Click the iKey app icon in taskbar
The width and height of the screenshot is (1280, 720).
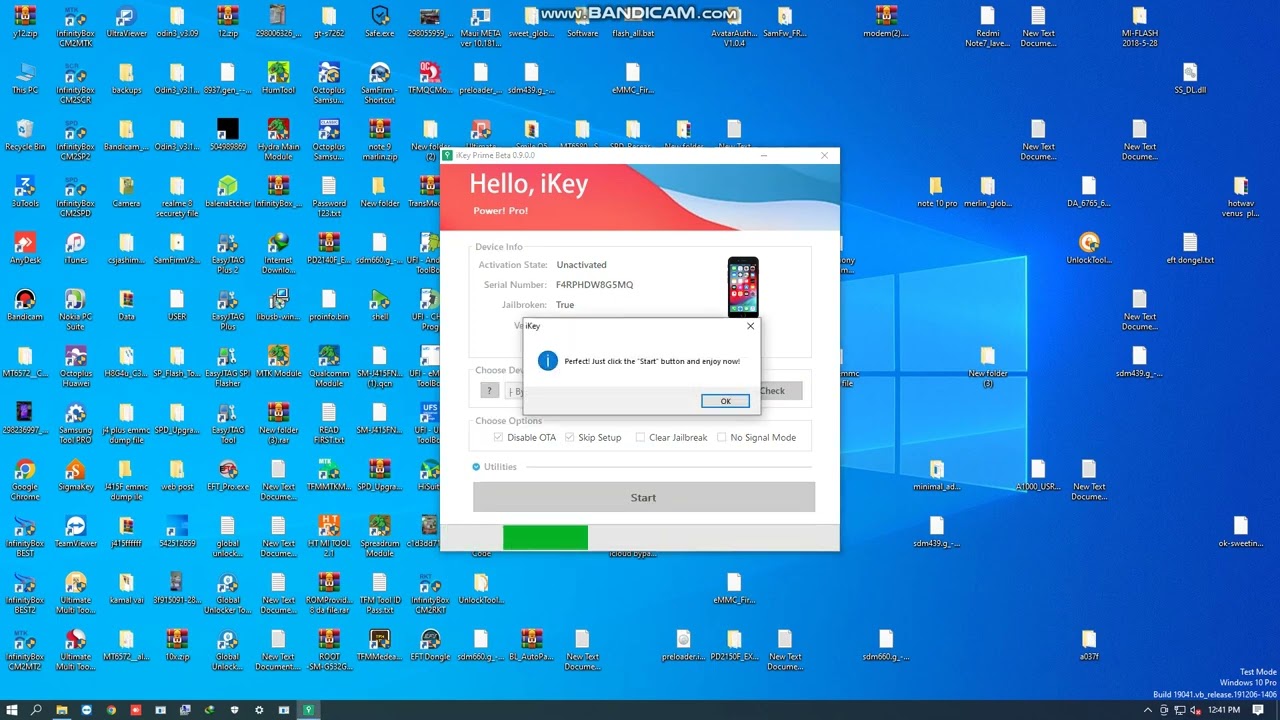(x=309, y=710)
